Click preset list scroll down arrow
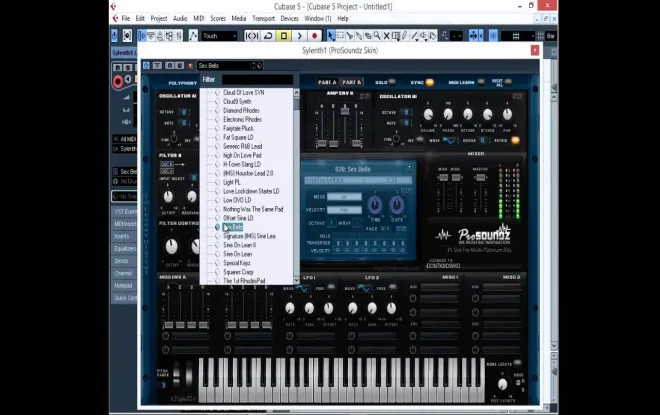 [296, 280]
